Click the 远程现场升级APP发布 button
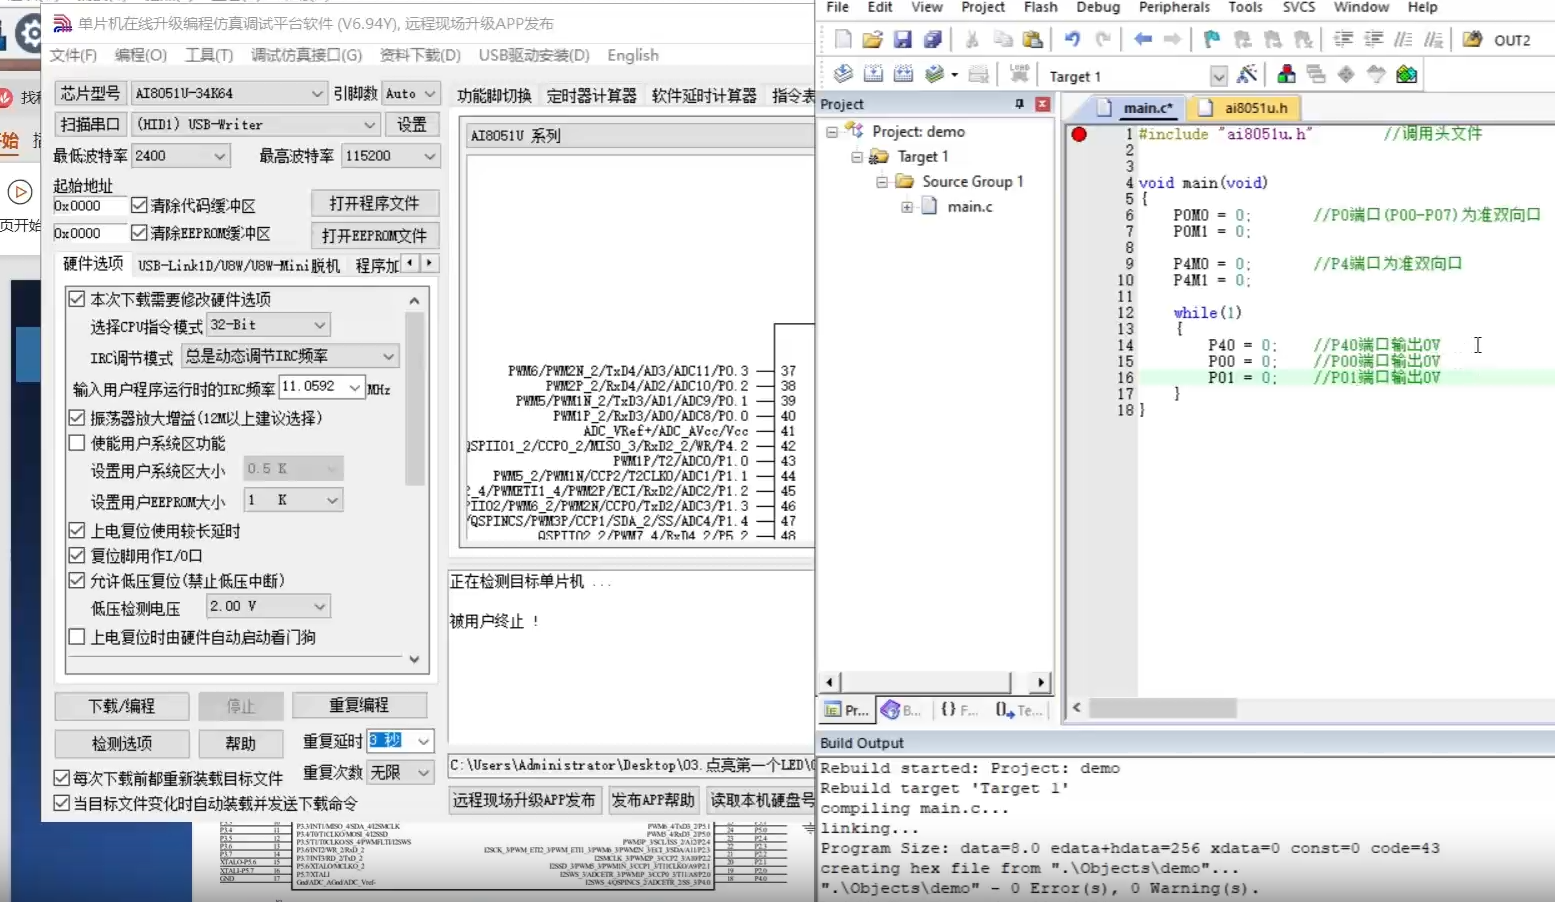 pos(524,800)
